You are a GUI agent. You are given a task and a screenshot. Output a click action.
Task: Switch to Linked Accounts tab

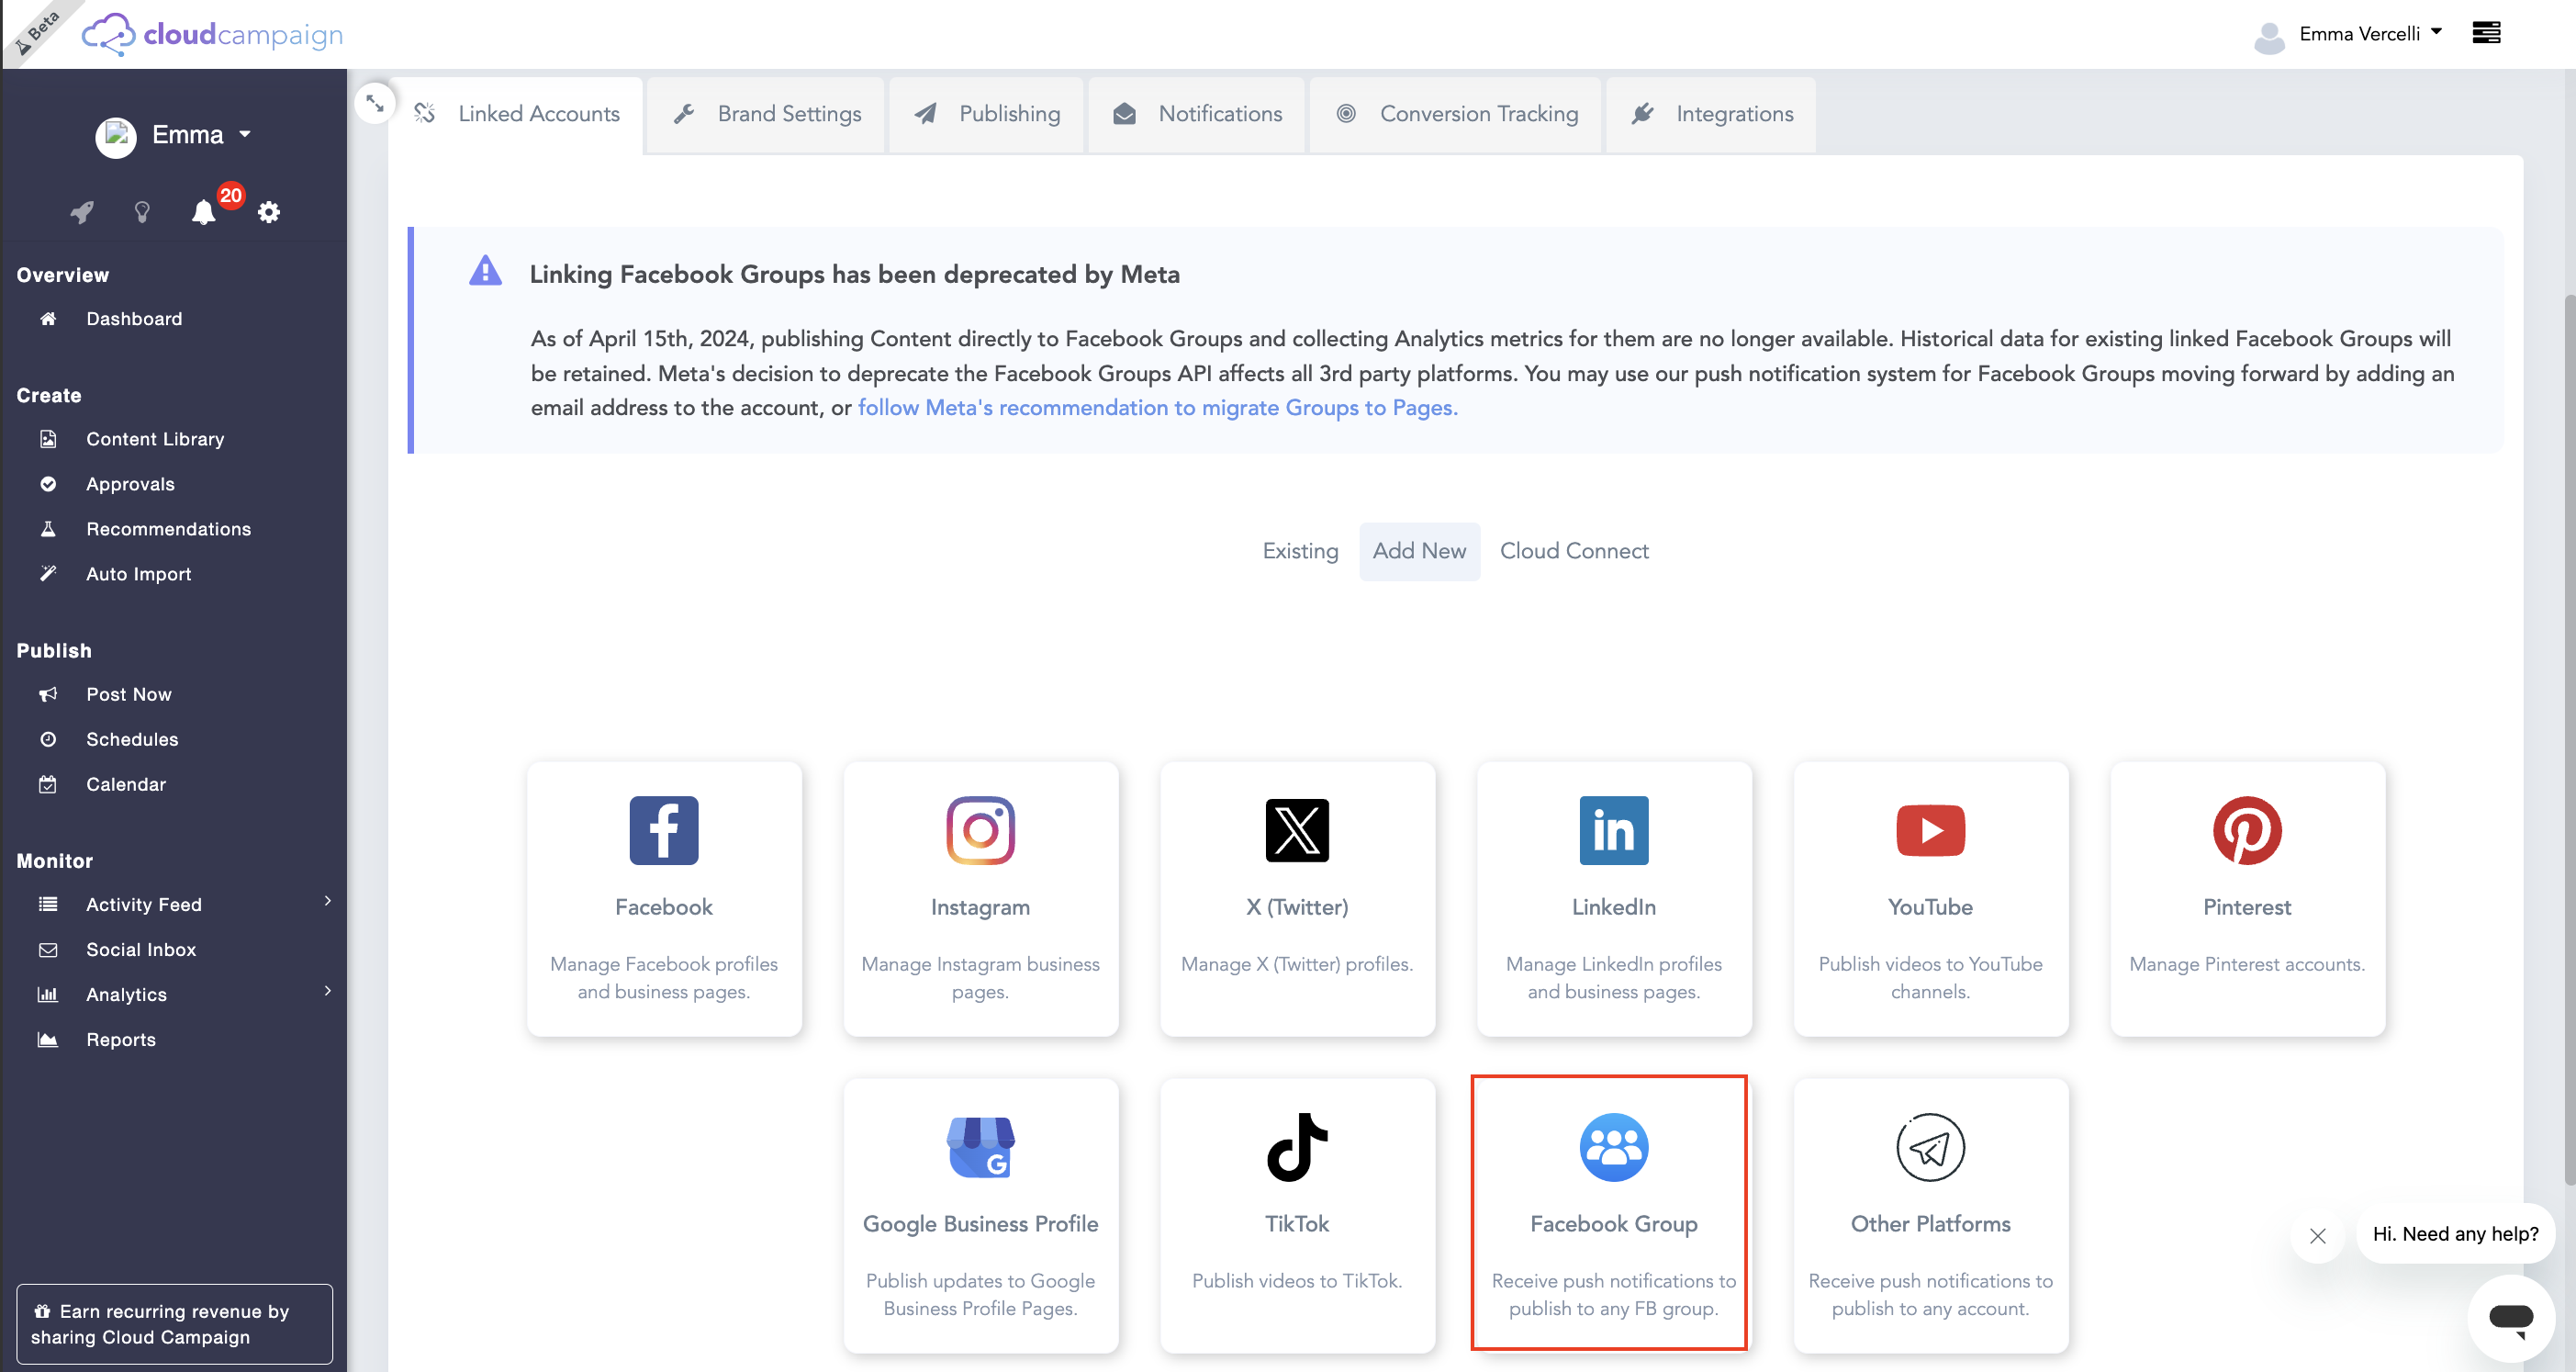(x=517, y=115)
